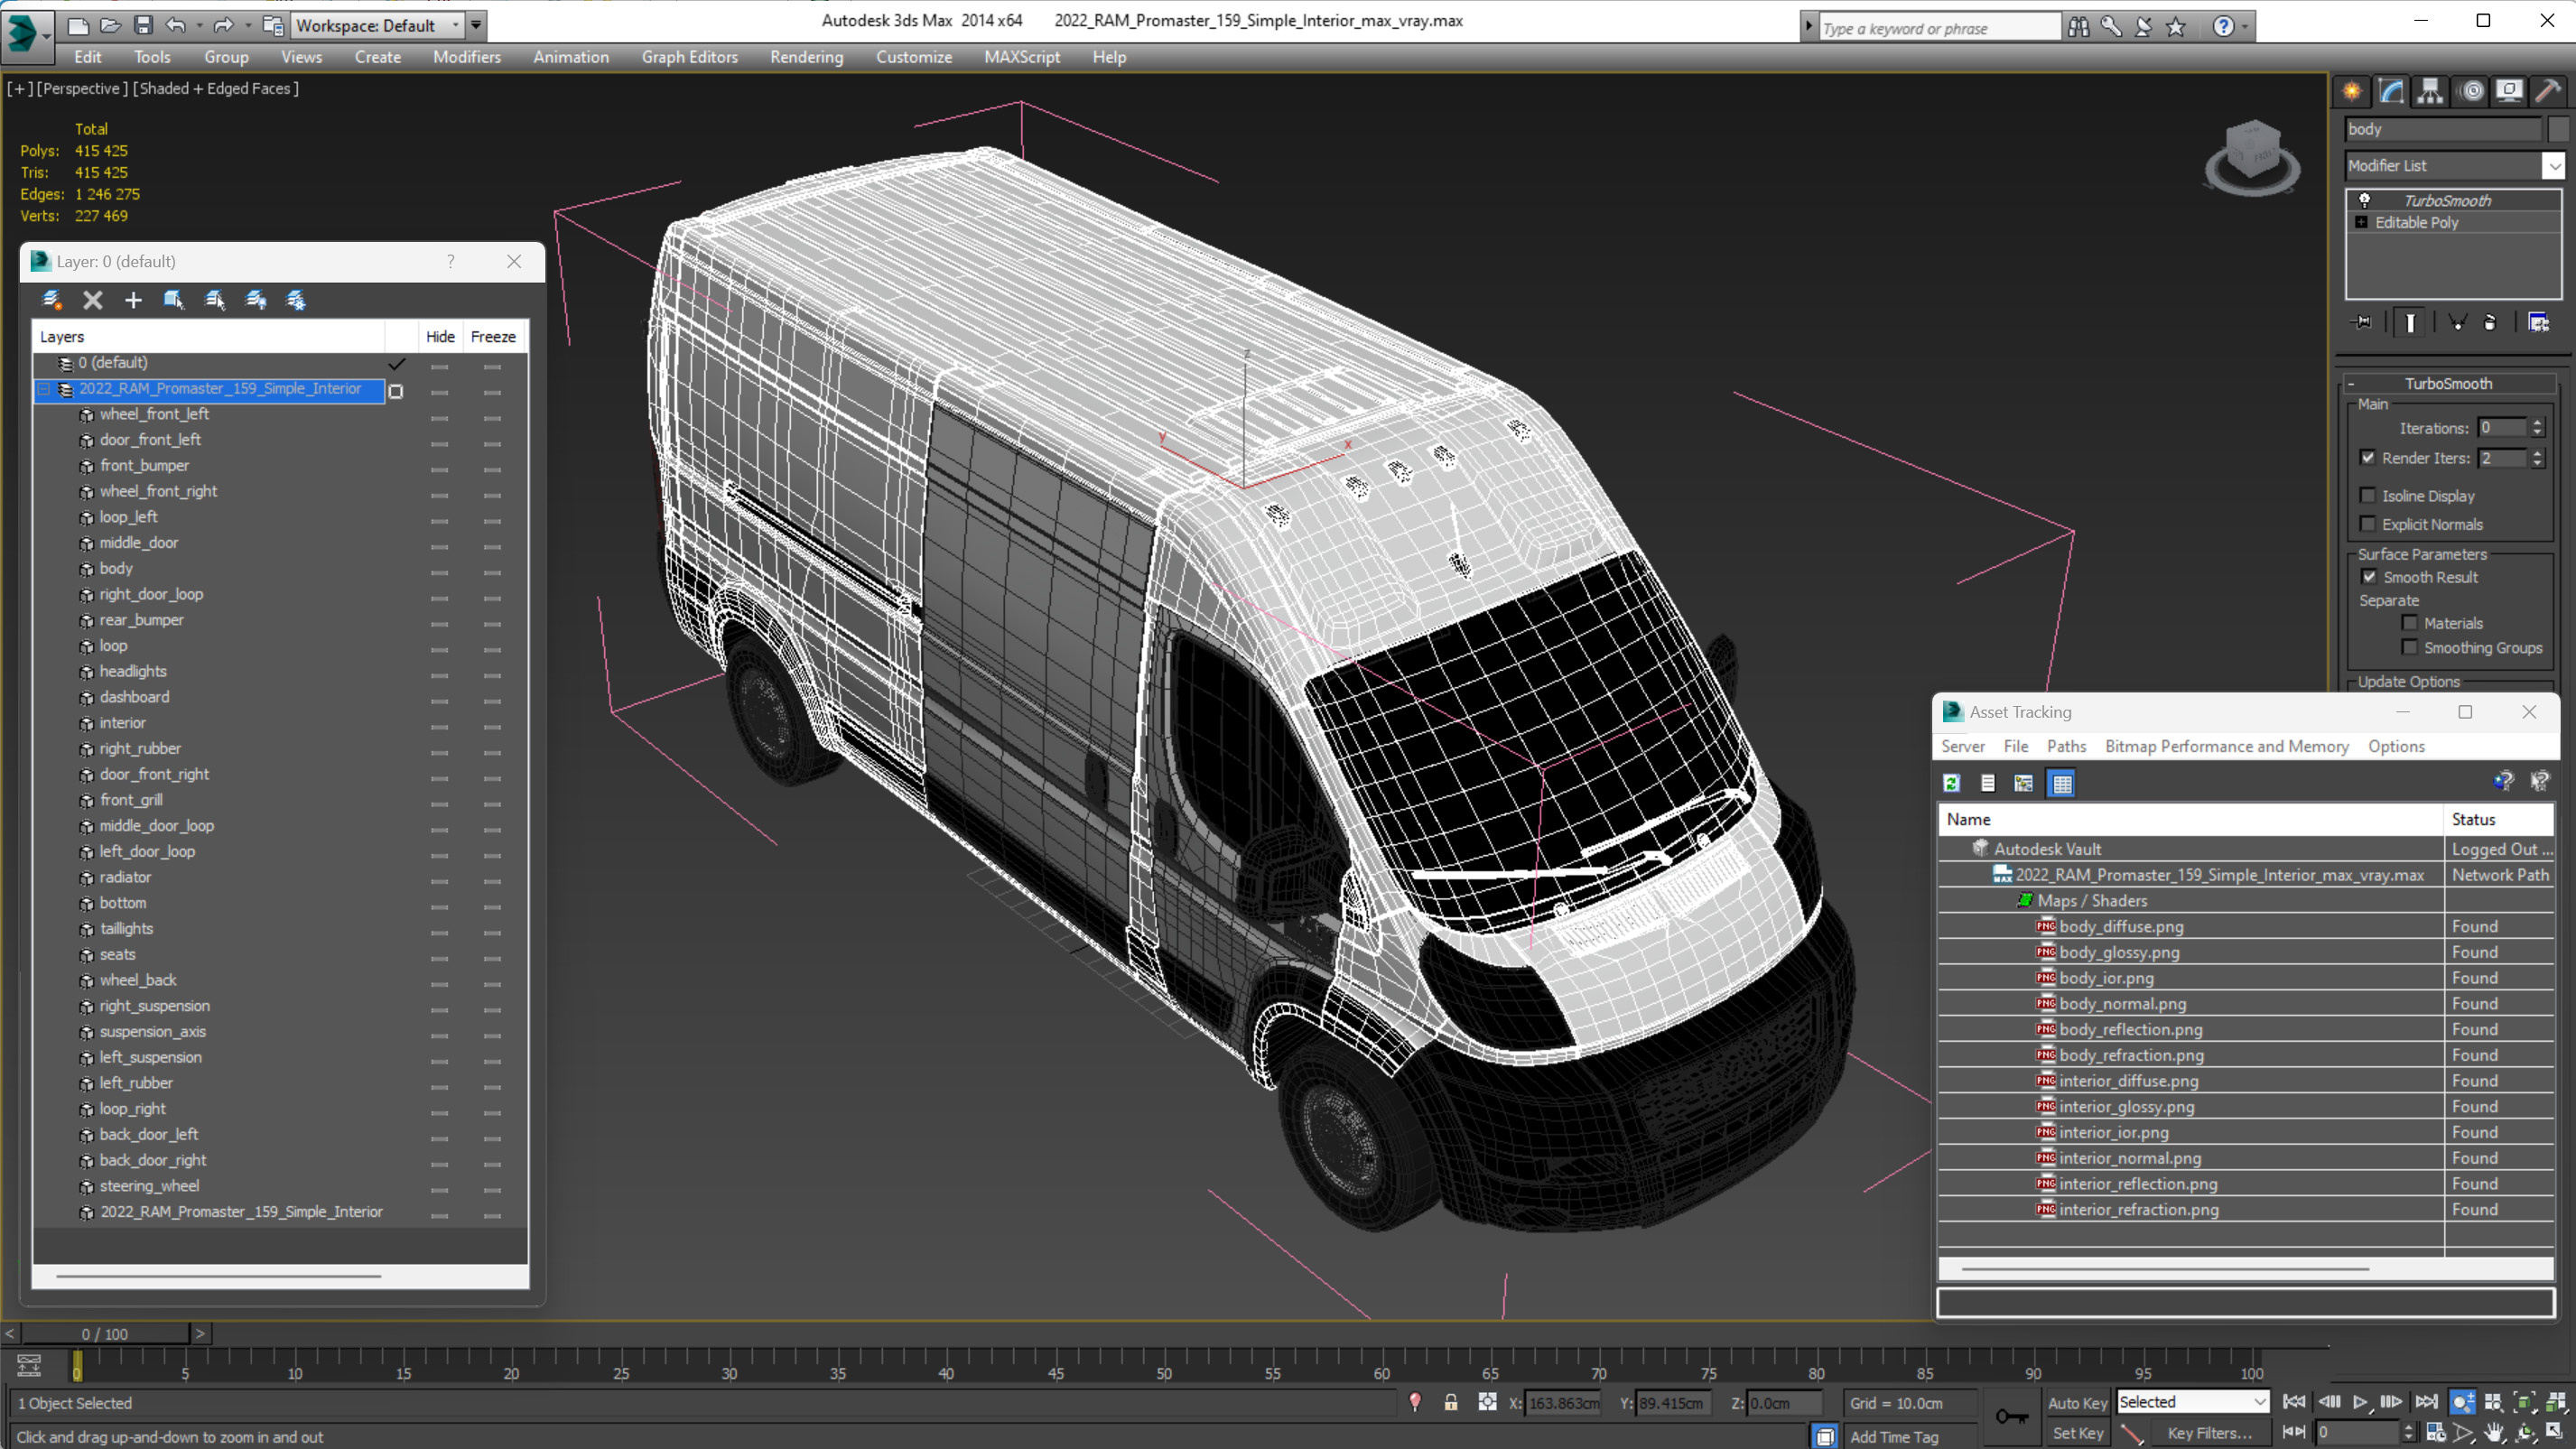The image size is (2576, 1449).
Task: Click Configure Modifier Sets icon
Action: click(x=2538, y=322)
